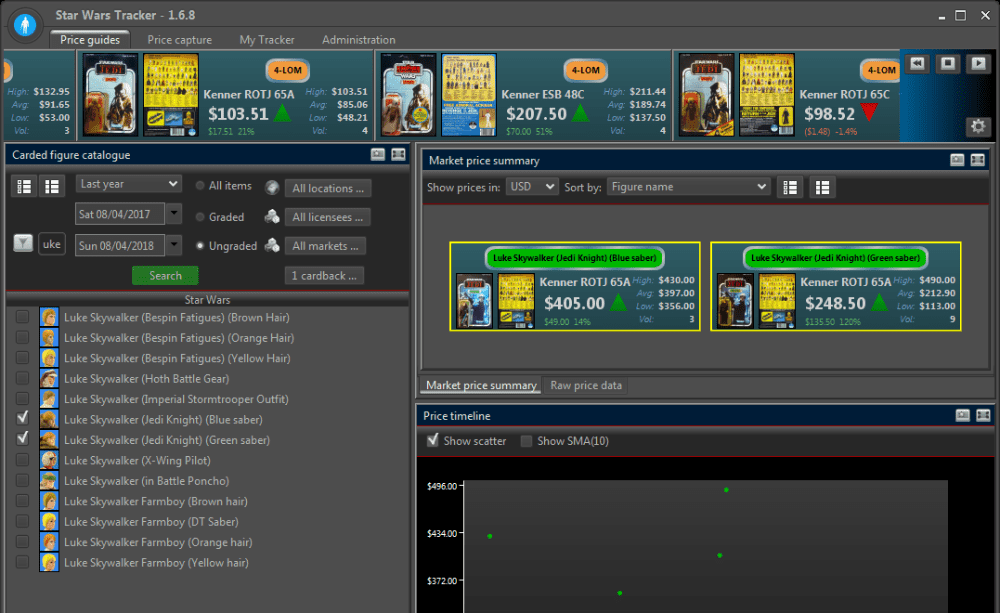Click the globe icon beside All locations
The height and width of the screenshot is (613, 1000).
click(272, 188)
